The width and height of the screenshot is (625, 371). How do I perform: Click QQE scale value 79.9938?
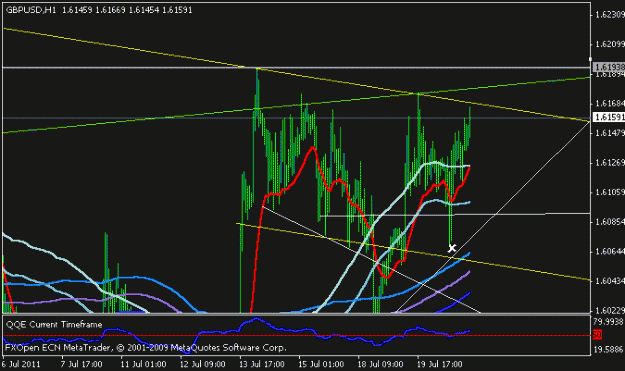coord(608,322)
